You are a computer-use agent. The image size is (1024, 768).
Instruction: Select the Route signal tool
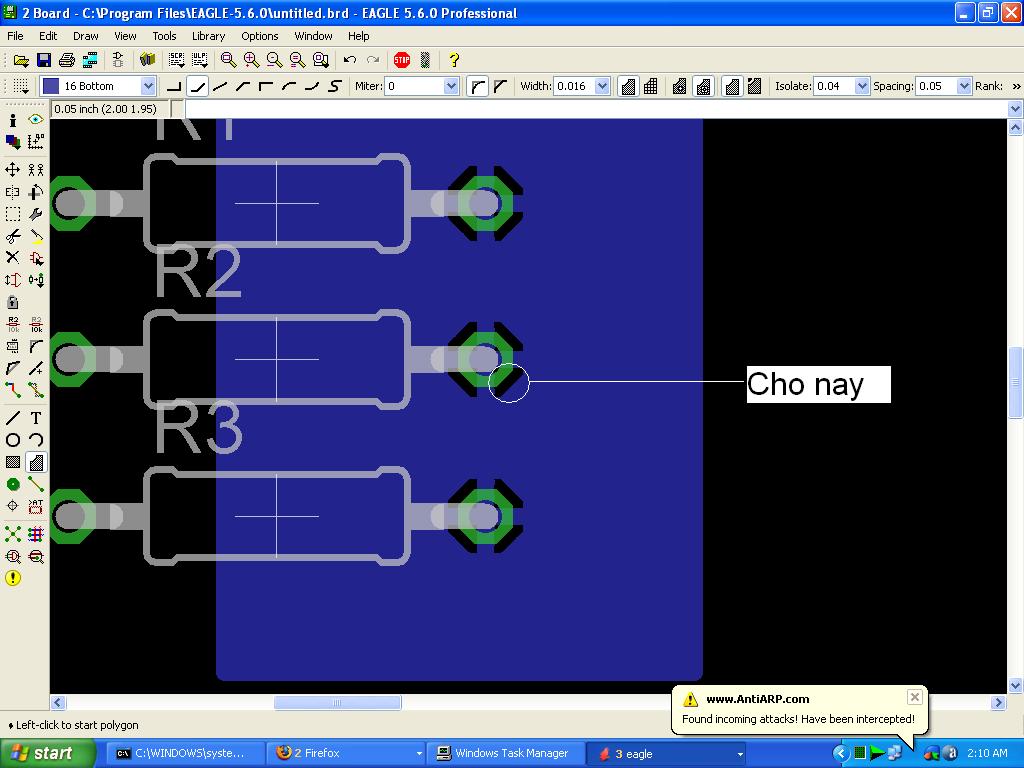coord(12,390)
